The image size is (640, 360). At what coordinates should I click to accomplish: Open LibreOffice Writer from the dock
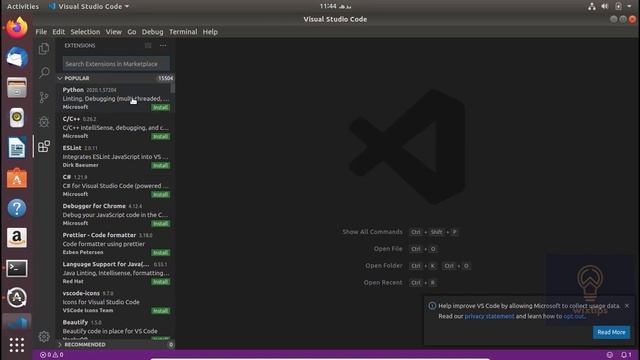17,148
